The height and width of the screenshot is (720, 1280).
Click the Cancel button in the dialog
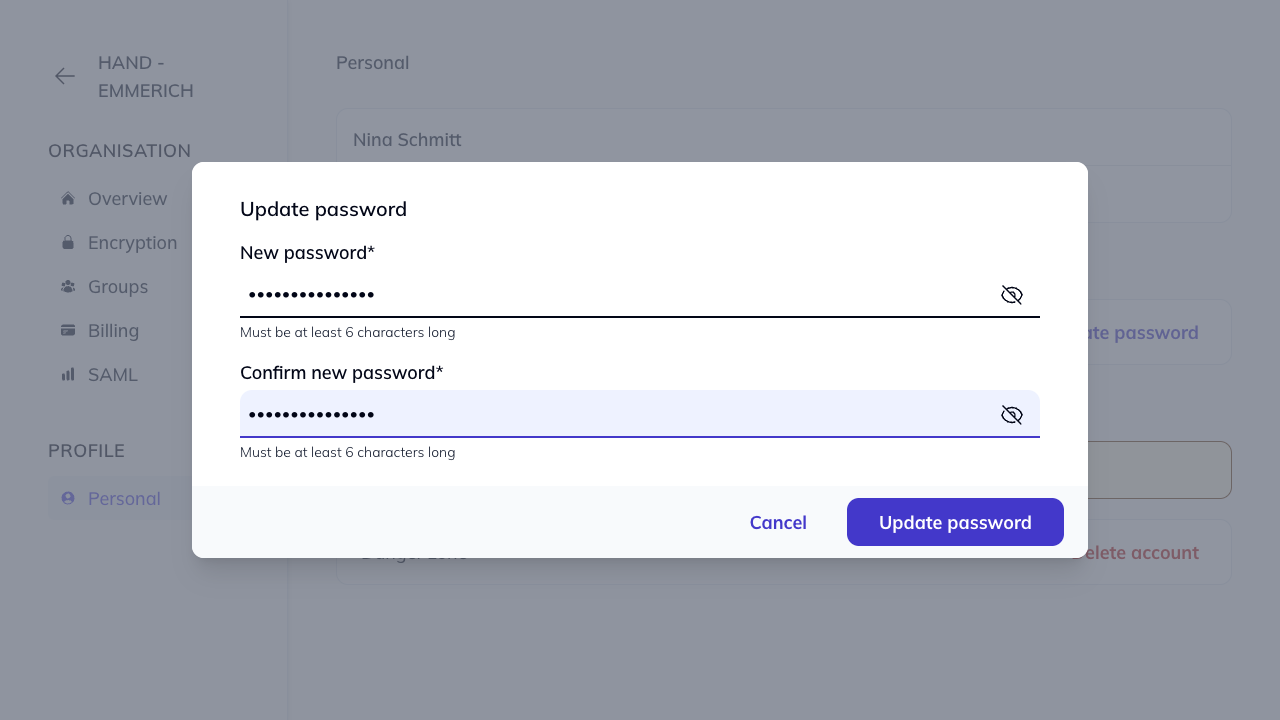(778, 522)
